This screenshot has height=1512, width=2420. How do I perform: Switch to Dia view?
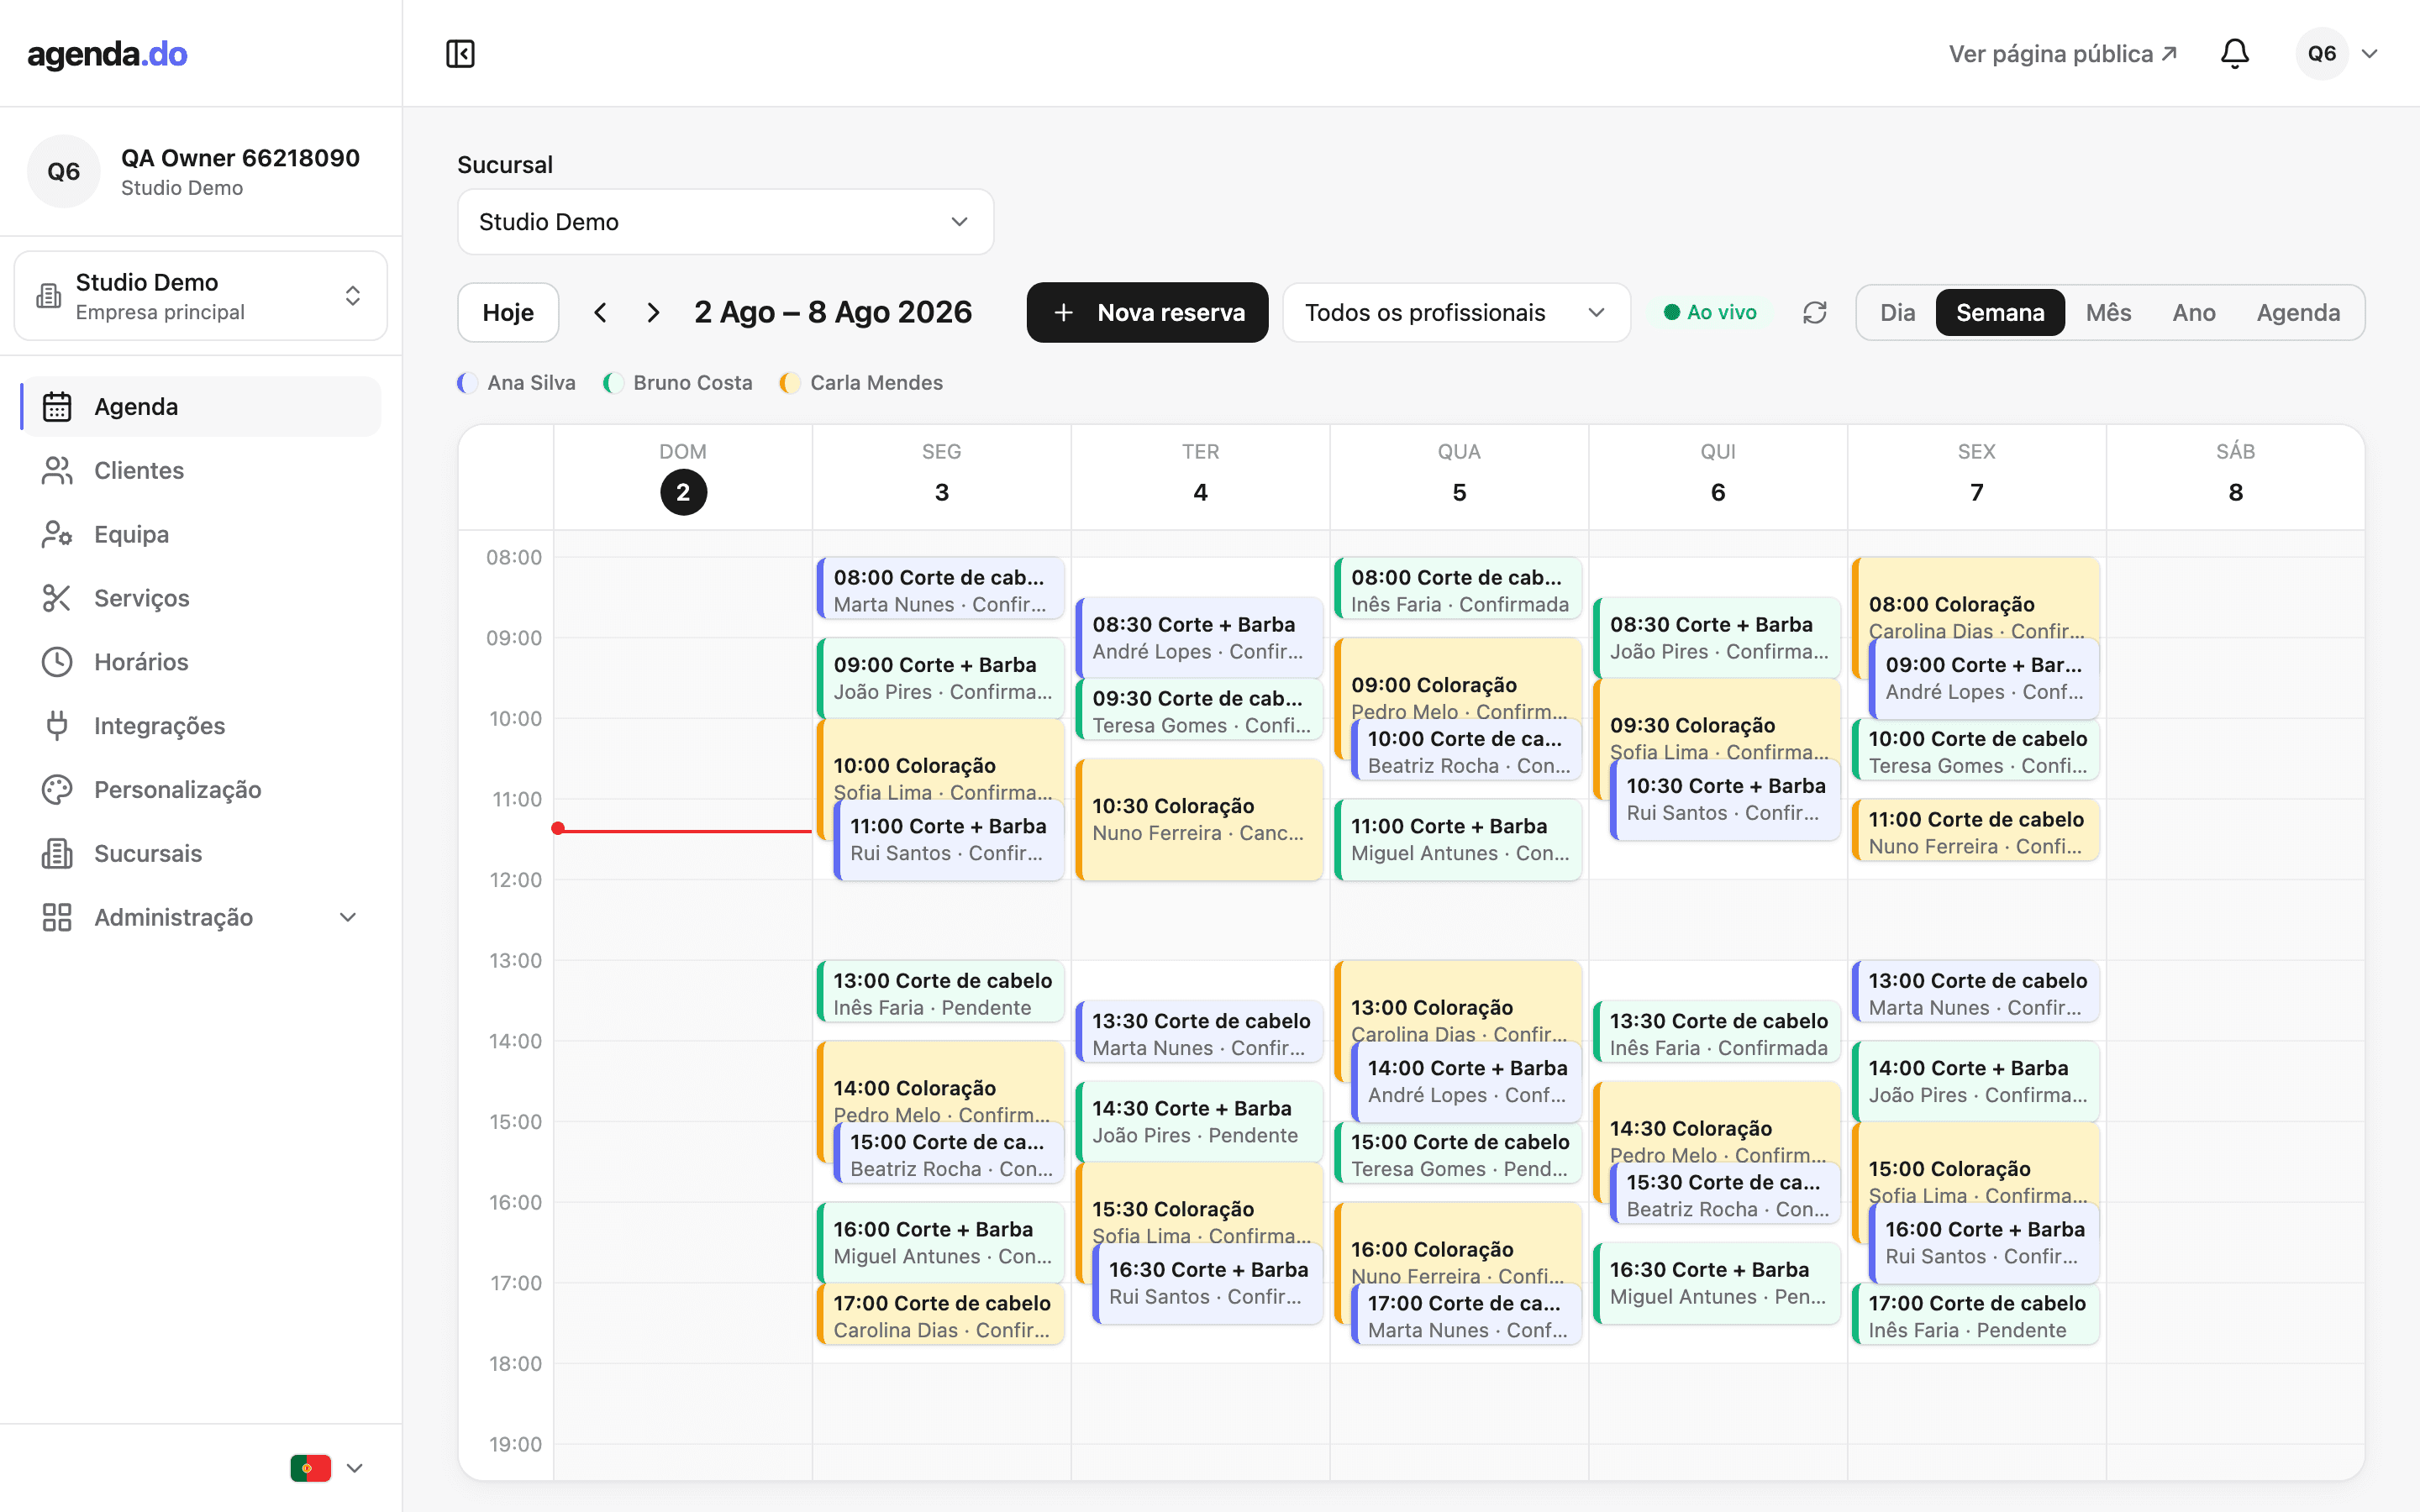1897,313
